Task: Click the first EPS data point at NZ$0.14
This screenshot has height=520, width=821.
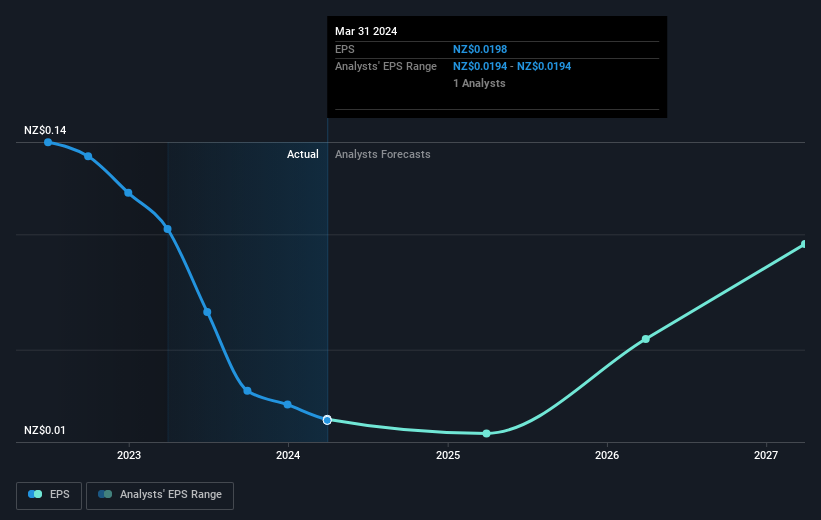Action: pyautogui.click(x=48, y=142)
